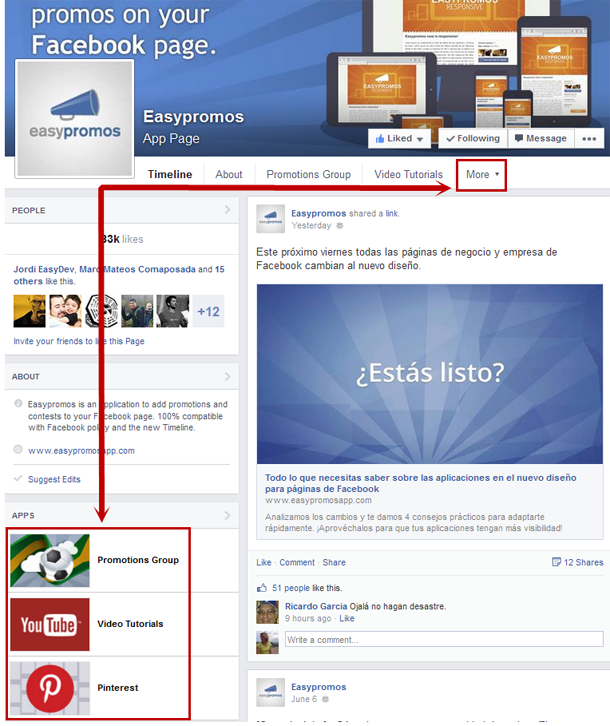Click the Write a comment field
Image resolution: width=610 pixels, height=726 pixels.
(444, 639)
